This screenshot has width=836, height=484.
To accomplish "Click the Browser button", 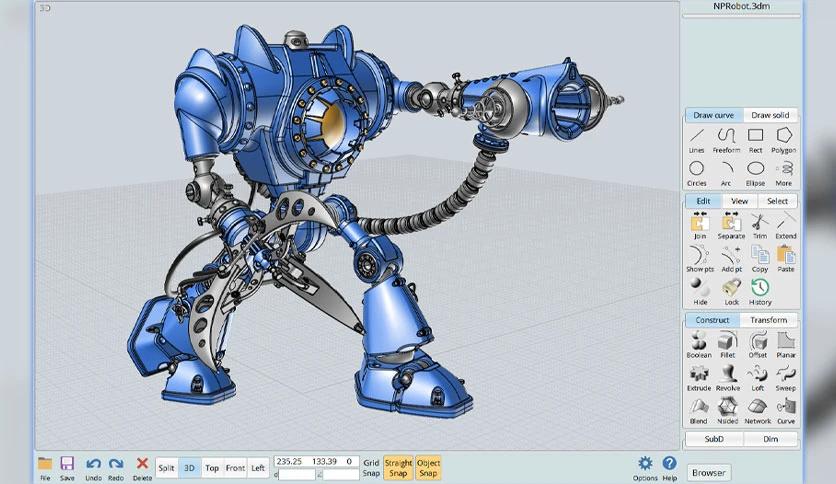I will point(708,472).
